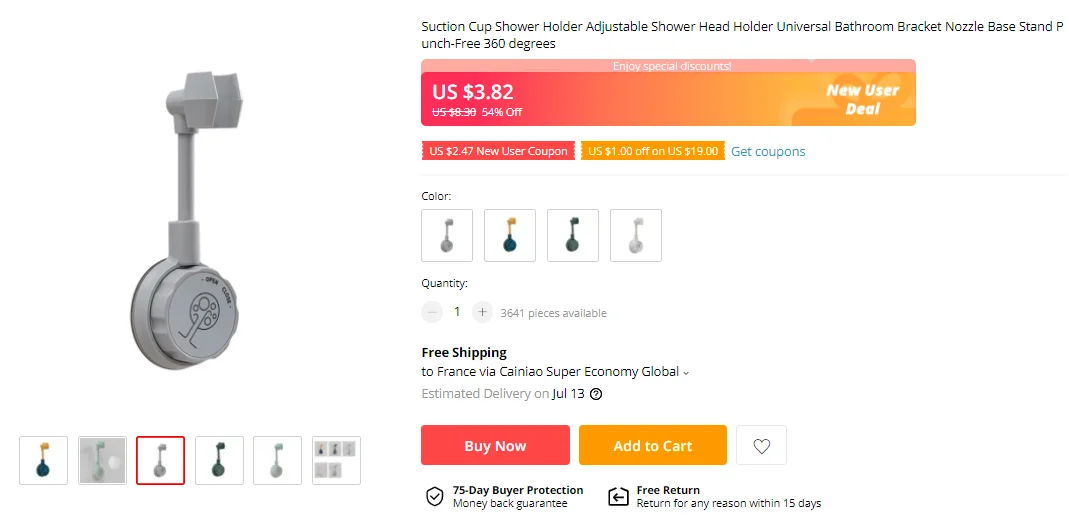The height and width of the screenshot is (526, 1069).
Task: Click the estimated delivery help icon
Action: (x=596, y=394)
